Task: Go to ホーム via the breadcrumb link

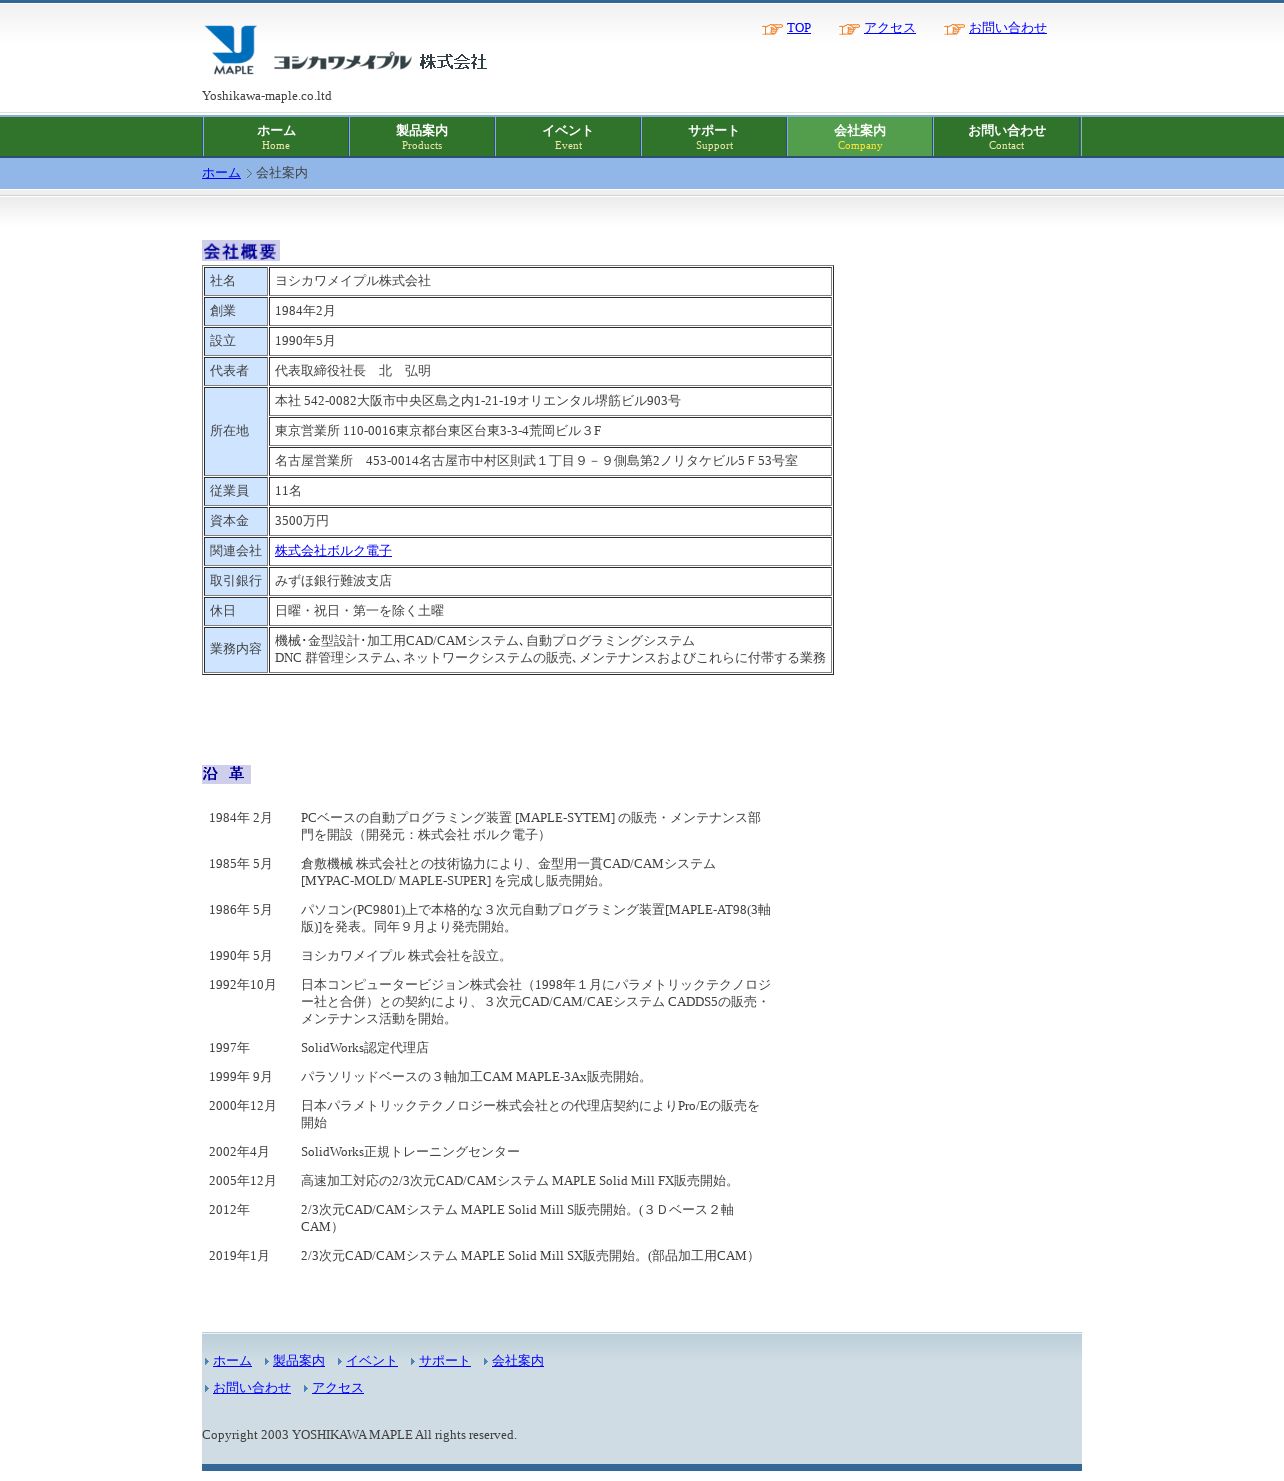Action: [221, 173]
